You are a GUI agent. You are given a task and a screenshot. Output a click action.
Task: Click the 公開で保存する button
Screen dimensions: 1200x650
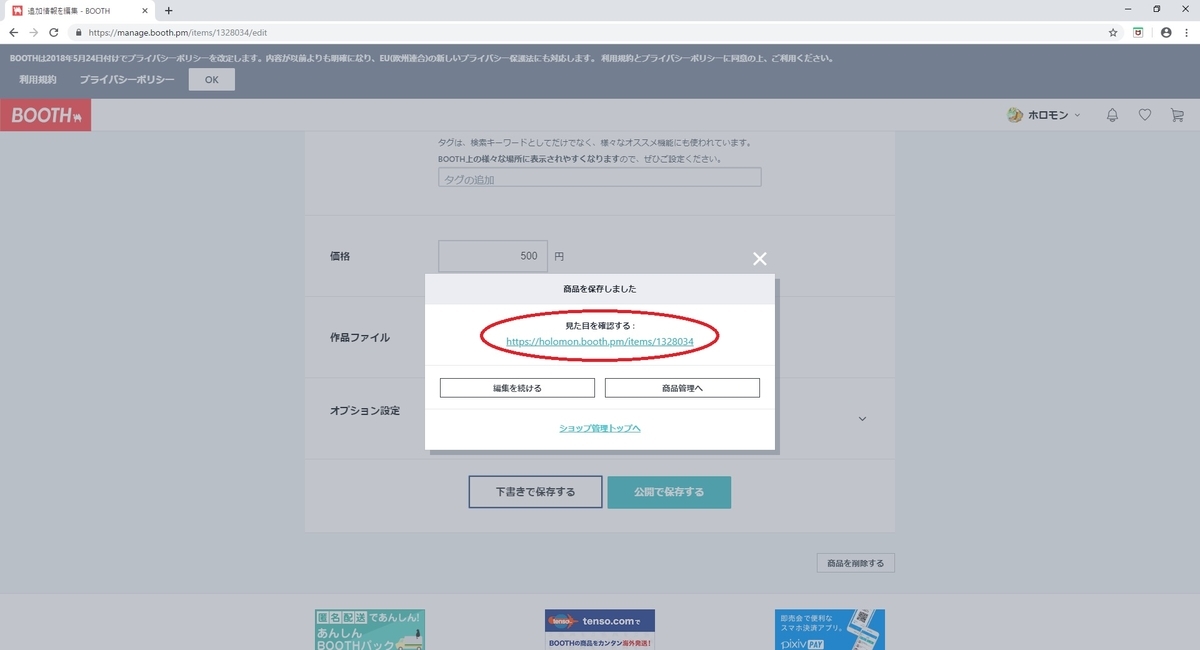pyautogui.click(x=669, y=492)
